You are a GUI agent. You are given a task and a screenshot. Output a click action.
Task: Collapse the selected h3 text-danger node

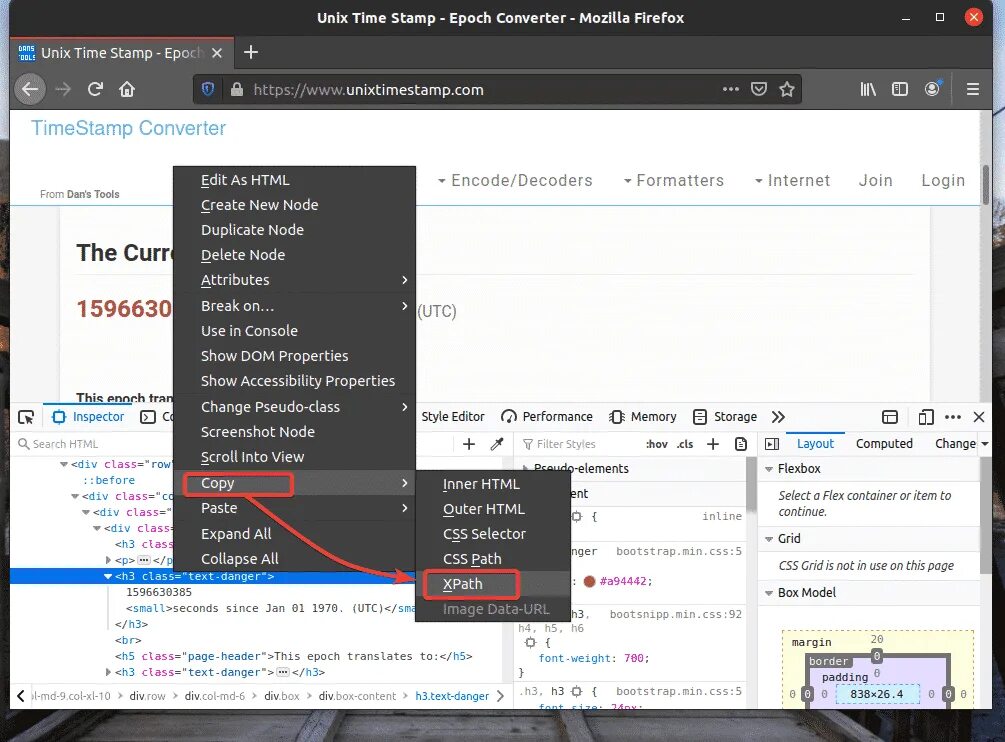coord(108,577)
